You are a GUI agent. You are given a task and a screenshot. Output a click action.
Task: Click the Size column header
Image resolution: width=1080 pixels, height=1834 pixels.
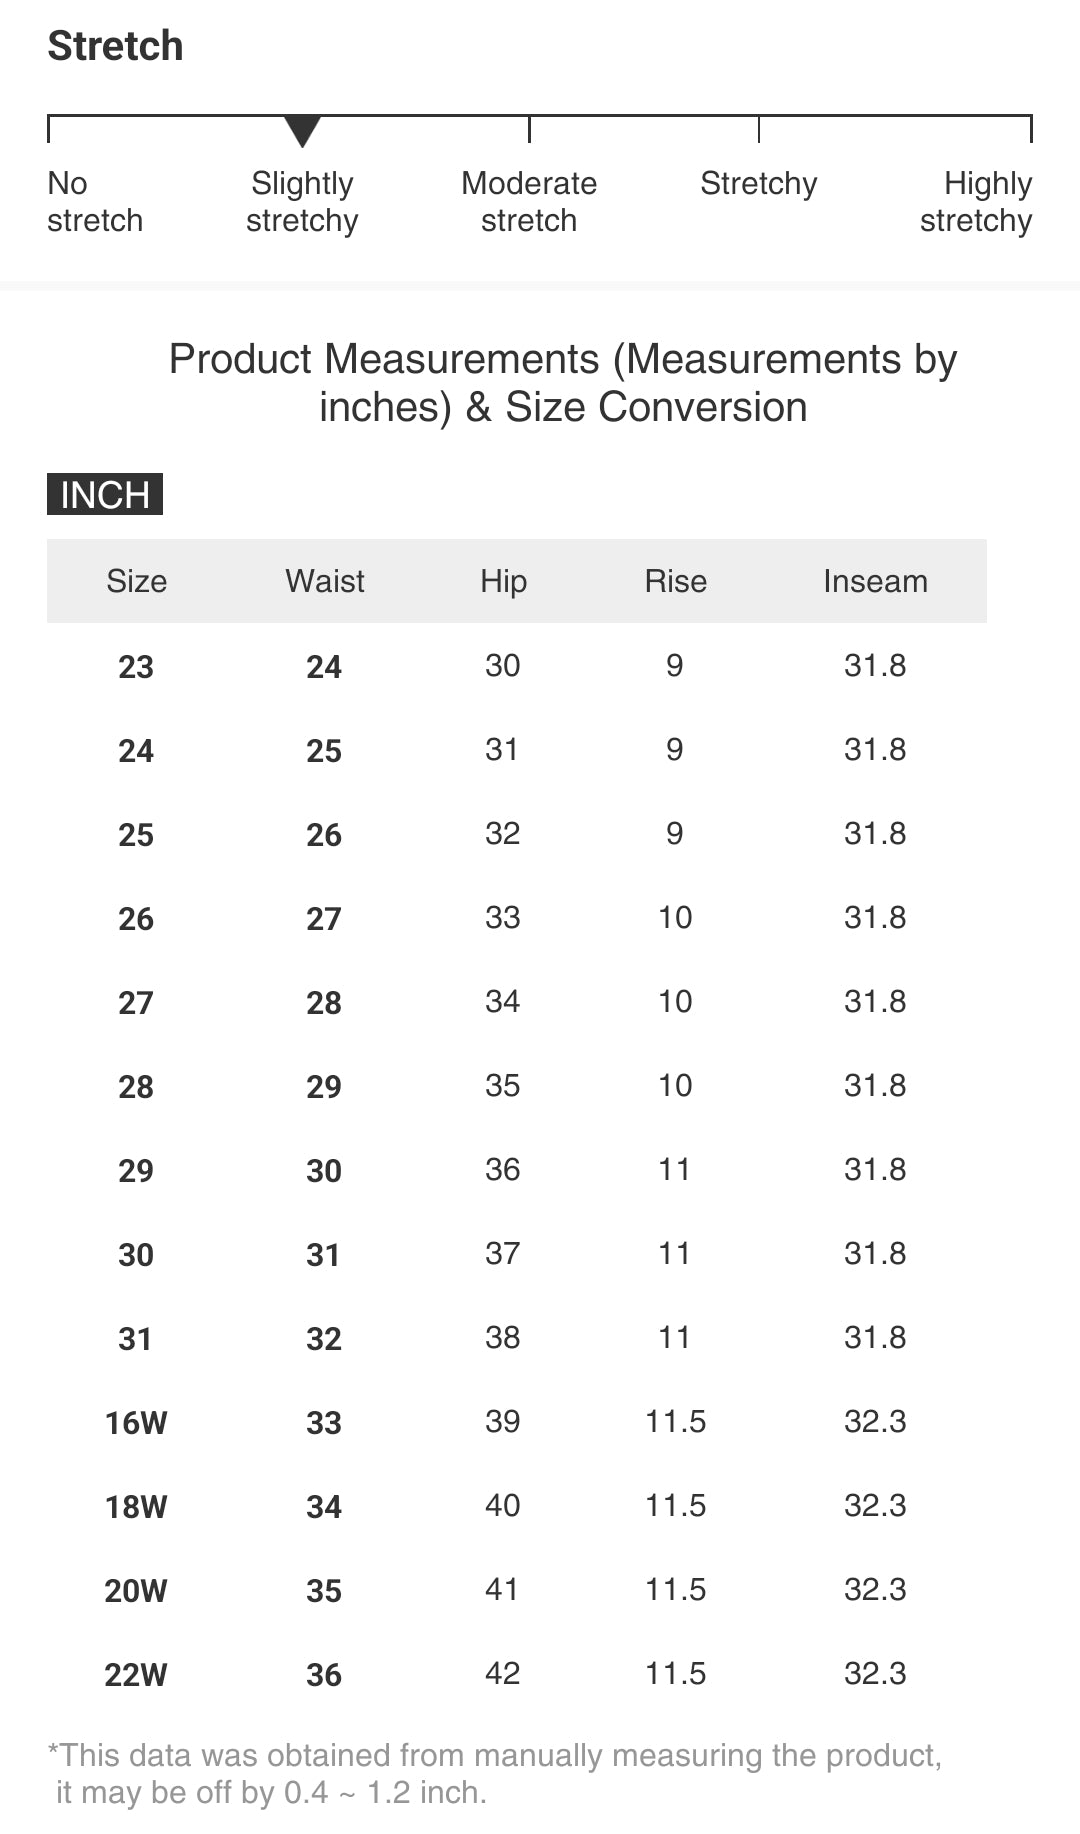click(137, 581)
